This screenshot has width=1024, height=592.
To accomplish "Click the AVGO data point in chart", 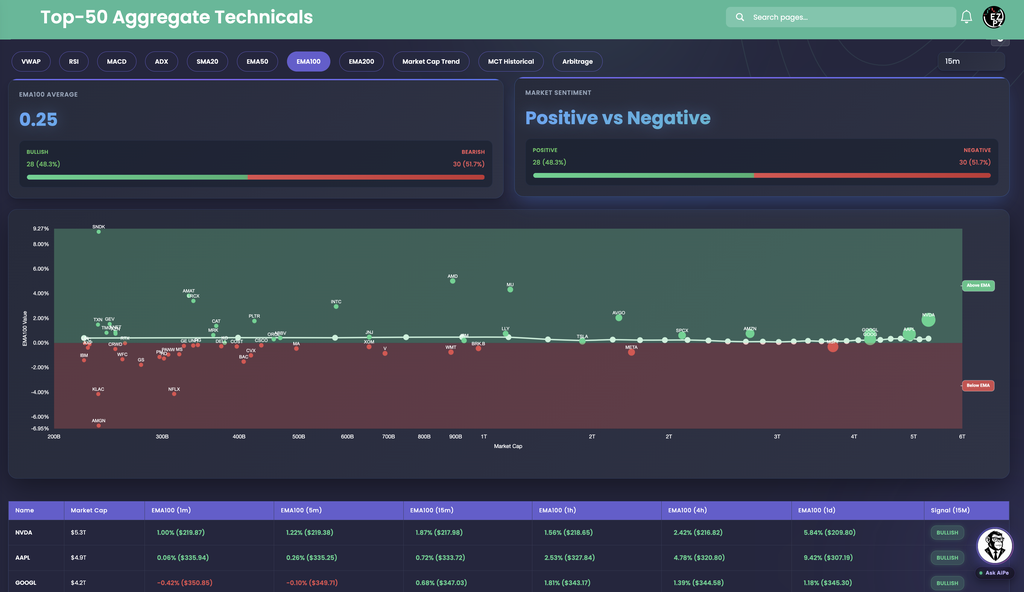I will (618, 318).
